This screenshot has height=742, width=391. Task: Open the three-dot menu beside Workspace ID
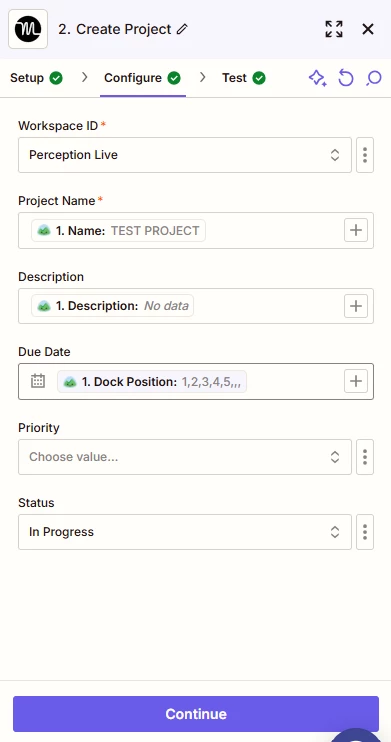point(365,155)
